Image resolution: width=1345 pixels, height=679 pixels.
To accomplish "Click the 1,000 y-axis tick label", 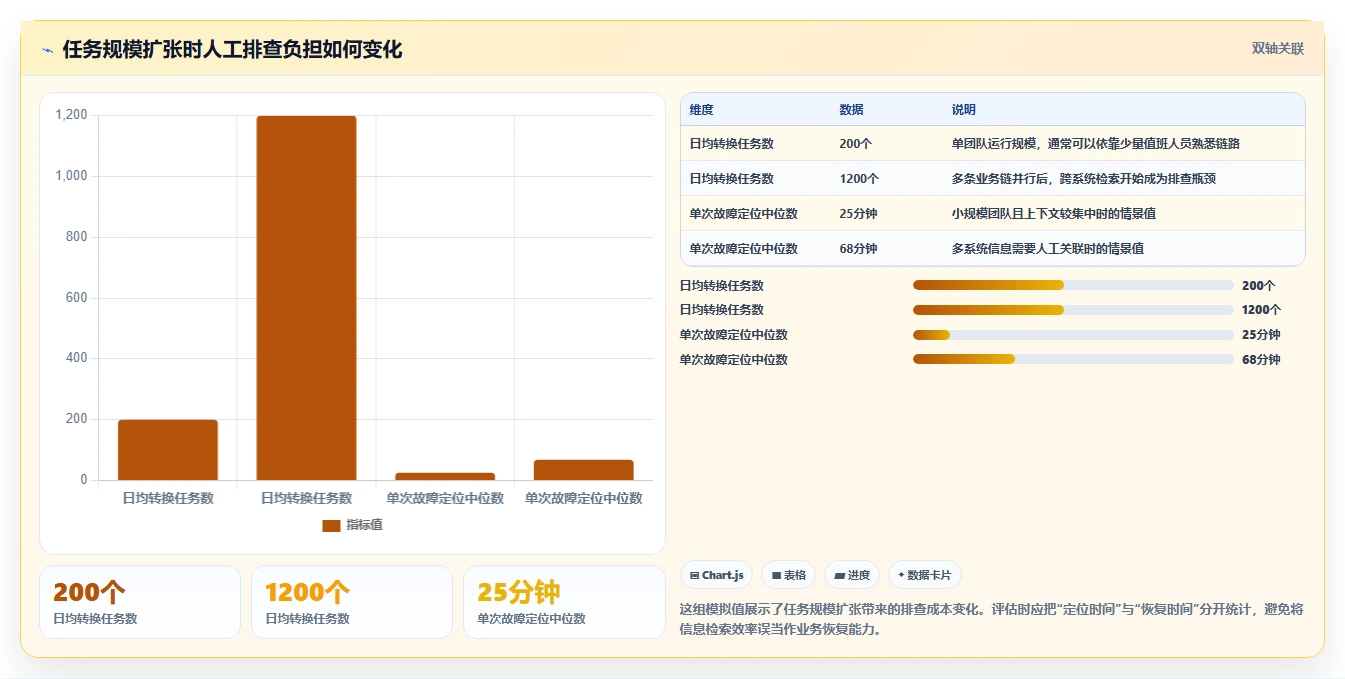I will coord(71,176).
